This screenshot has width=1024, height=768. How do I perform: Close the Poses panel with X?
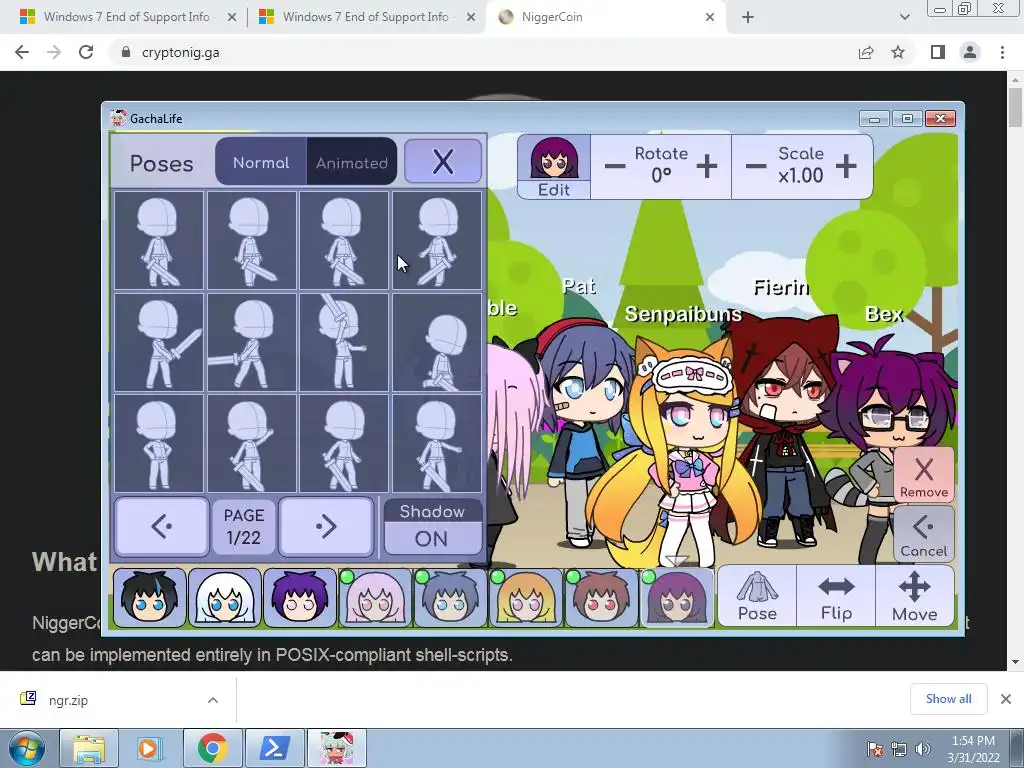click(x=443, y=161)
